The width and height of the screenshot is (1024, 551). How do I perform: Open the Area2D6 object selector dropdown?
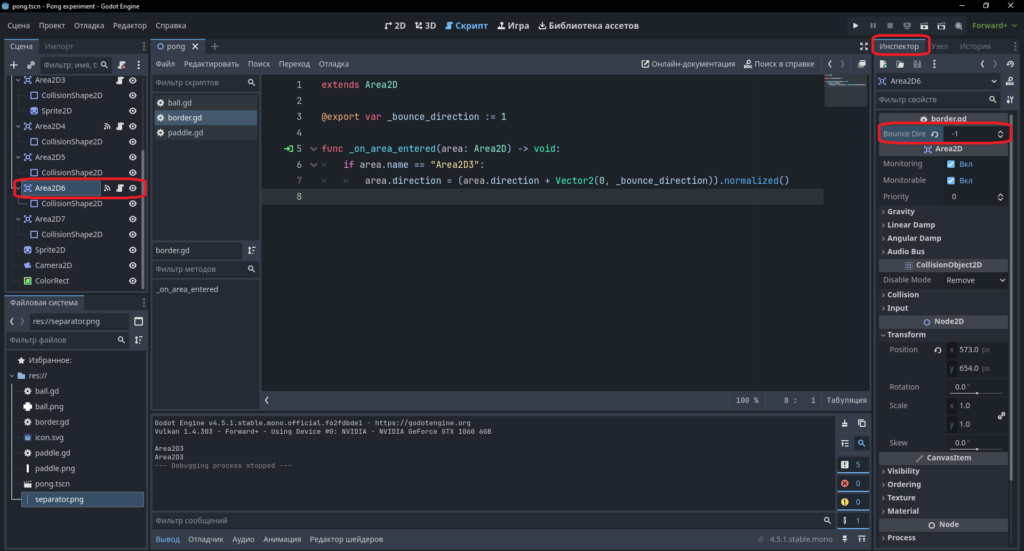pyautogui.click(x=938, y=81)
